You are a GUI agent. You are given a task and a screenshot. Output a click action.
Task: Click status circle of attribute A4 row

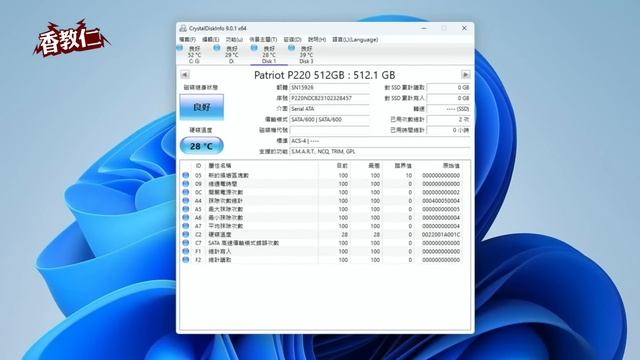point(186,200)
